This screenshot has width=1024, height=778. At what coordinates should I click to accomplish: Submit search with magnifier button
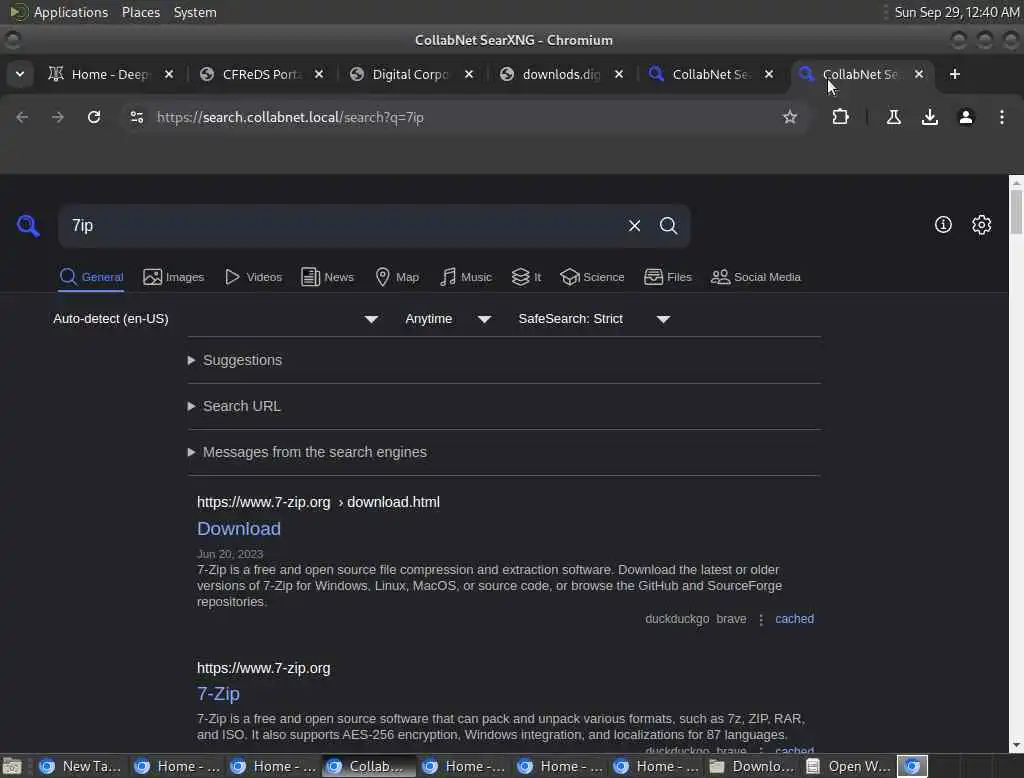[x=668, y=226]
